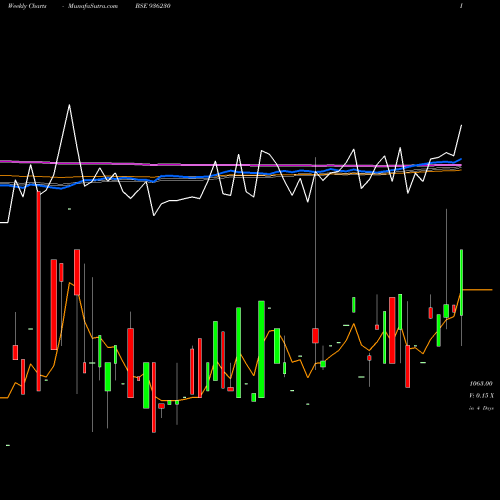Screen dimensions: 500x500
Task: Click the 1063.00 price value
Action: pos(481,384)
